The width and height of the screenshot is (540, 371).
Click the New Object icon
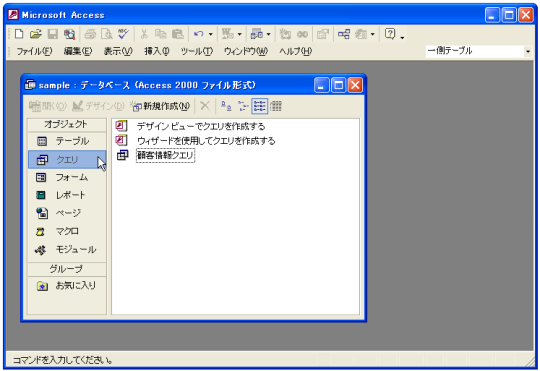pos(361,34)
